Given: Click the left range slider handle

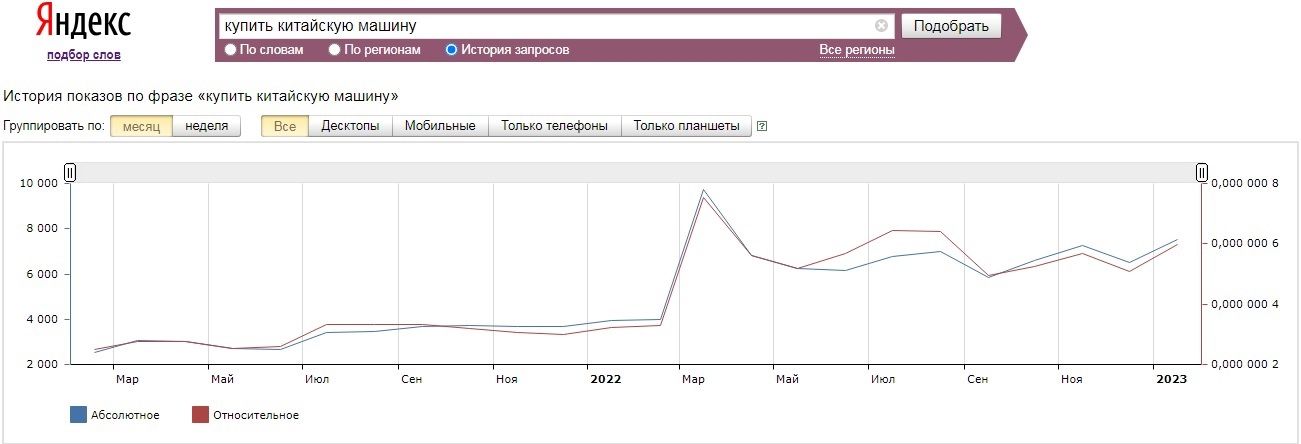Looking at the screenshot, I should (70, 173).
